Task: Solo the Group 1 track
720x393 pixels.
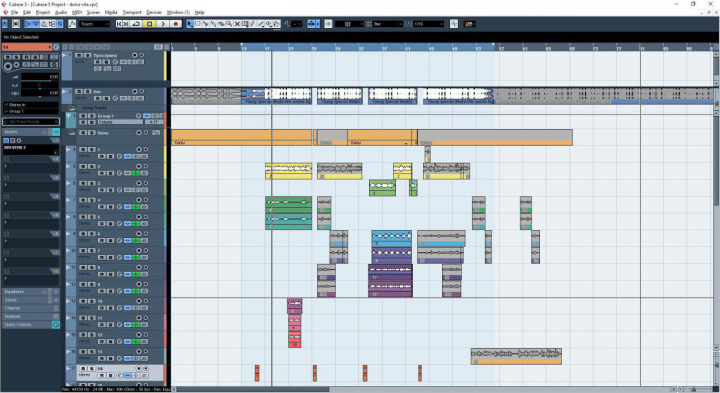Action: pyautogui.click(x=91, y=116)
